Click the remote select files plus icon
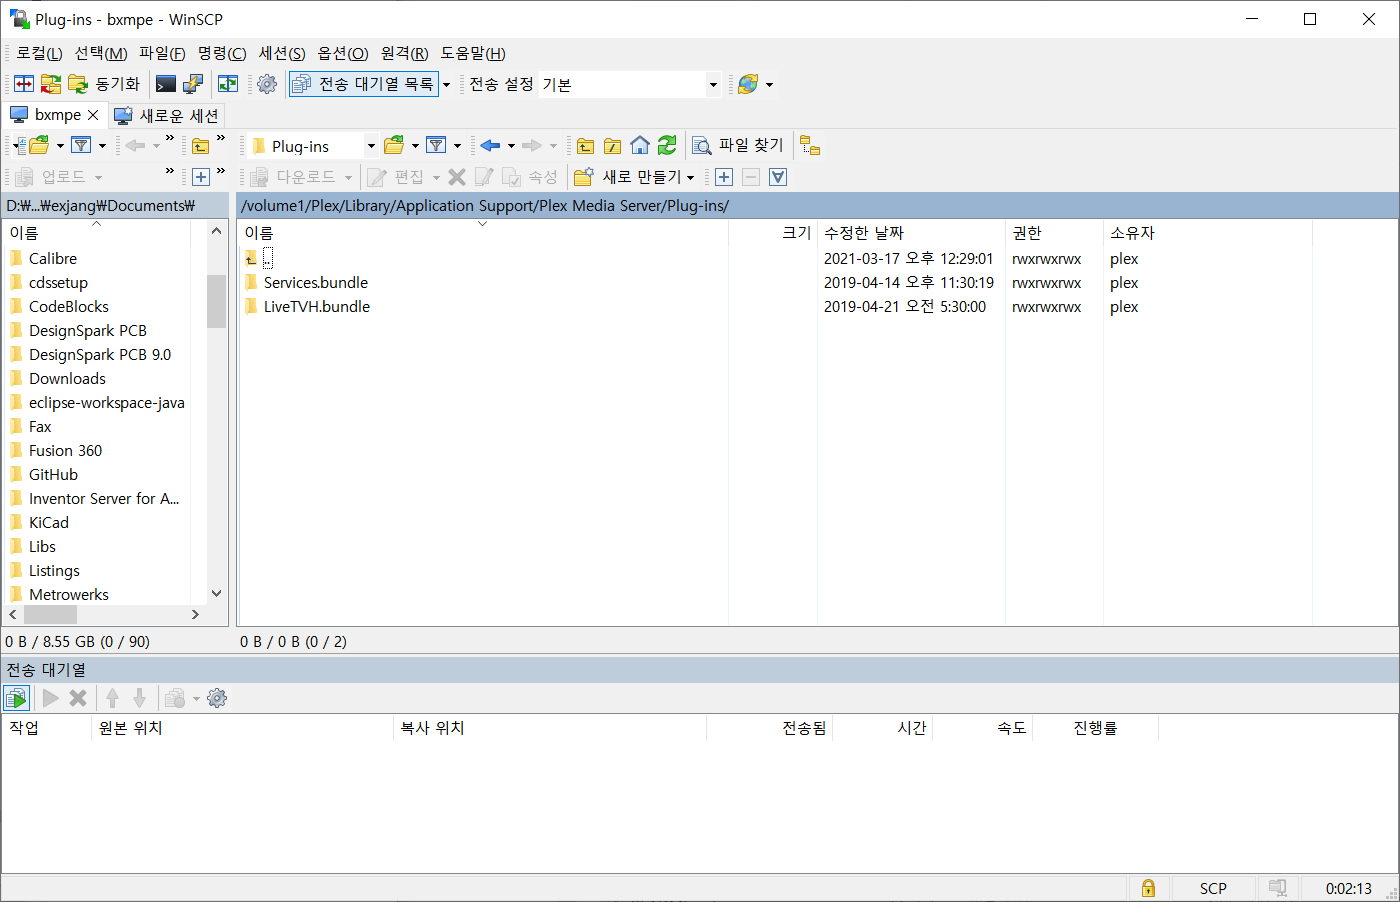The width and height of the screenshot is (1400, 902). [724, 177]
